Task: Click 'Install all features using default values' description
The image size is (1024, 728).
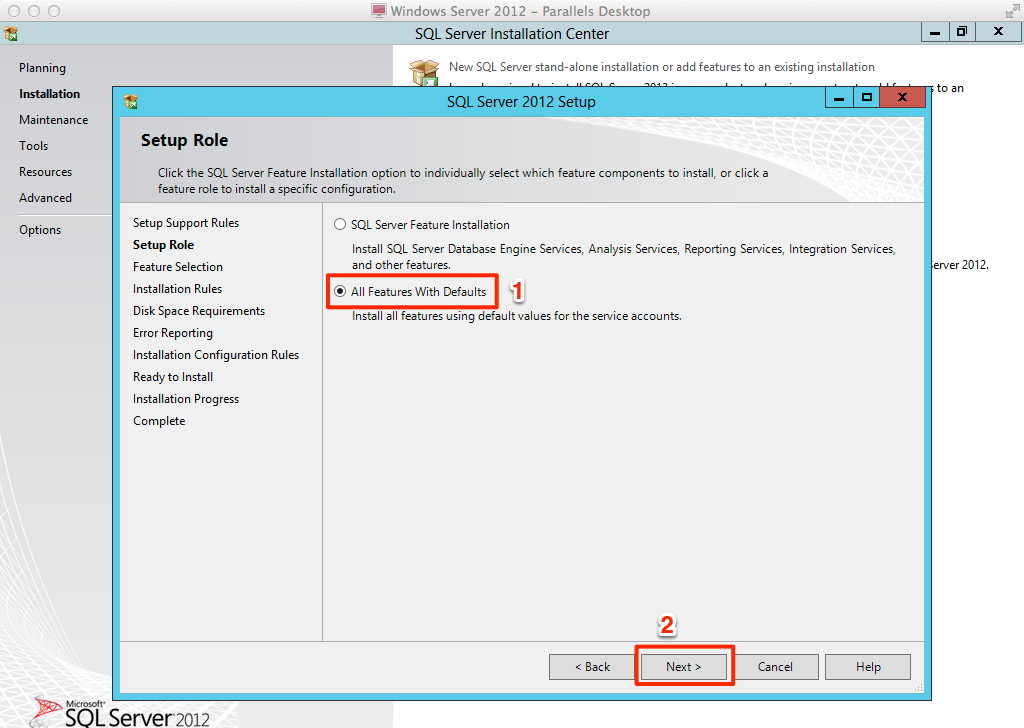Action: (x=517, y=316)
